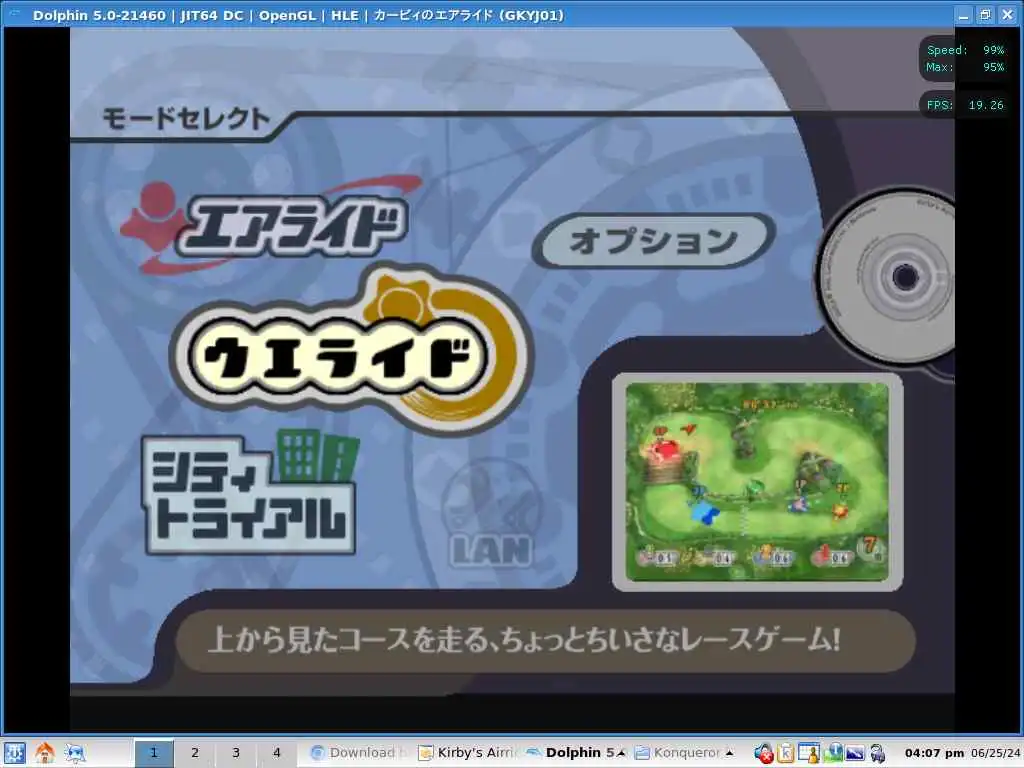
Task: Click the Dolphin window title bar text
Action: click(298, 15)
